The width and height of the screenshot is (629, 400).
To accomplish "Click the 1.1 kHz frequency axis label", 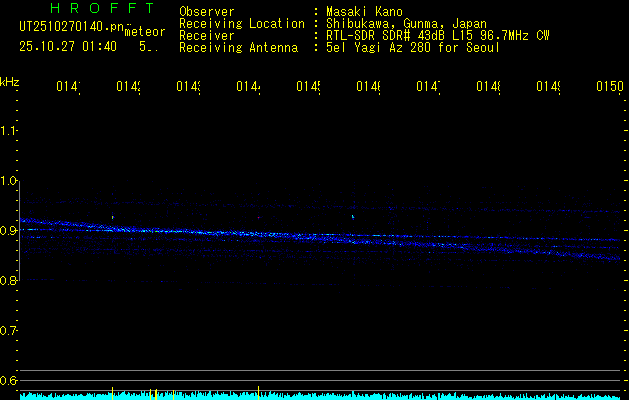I will point(8,130).
